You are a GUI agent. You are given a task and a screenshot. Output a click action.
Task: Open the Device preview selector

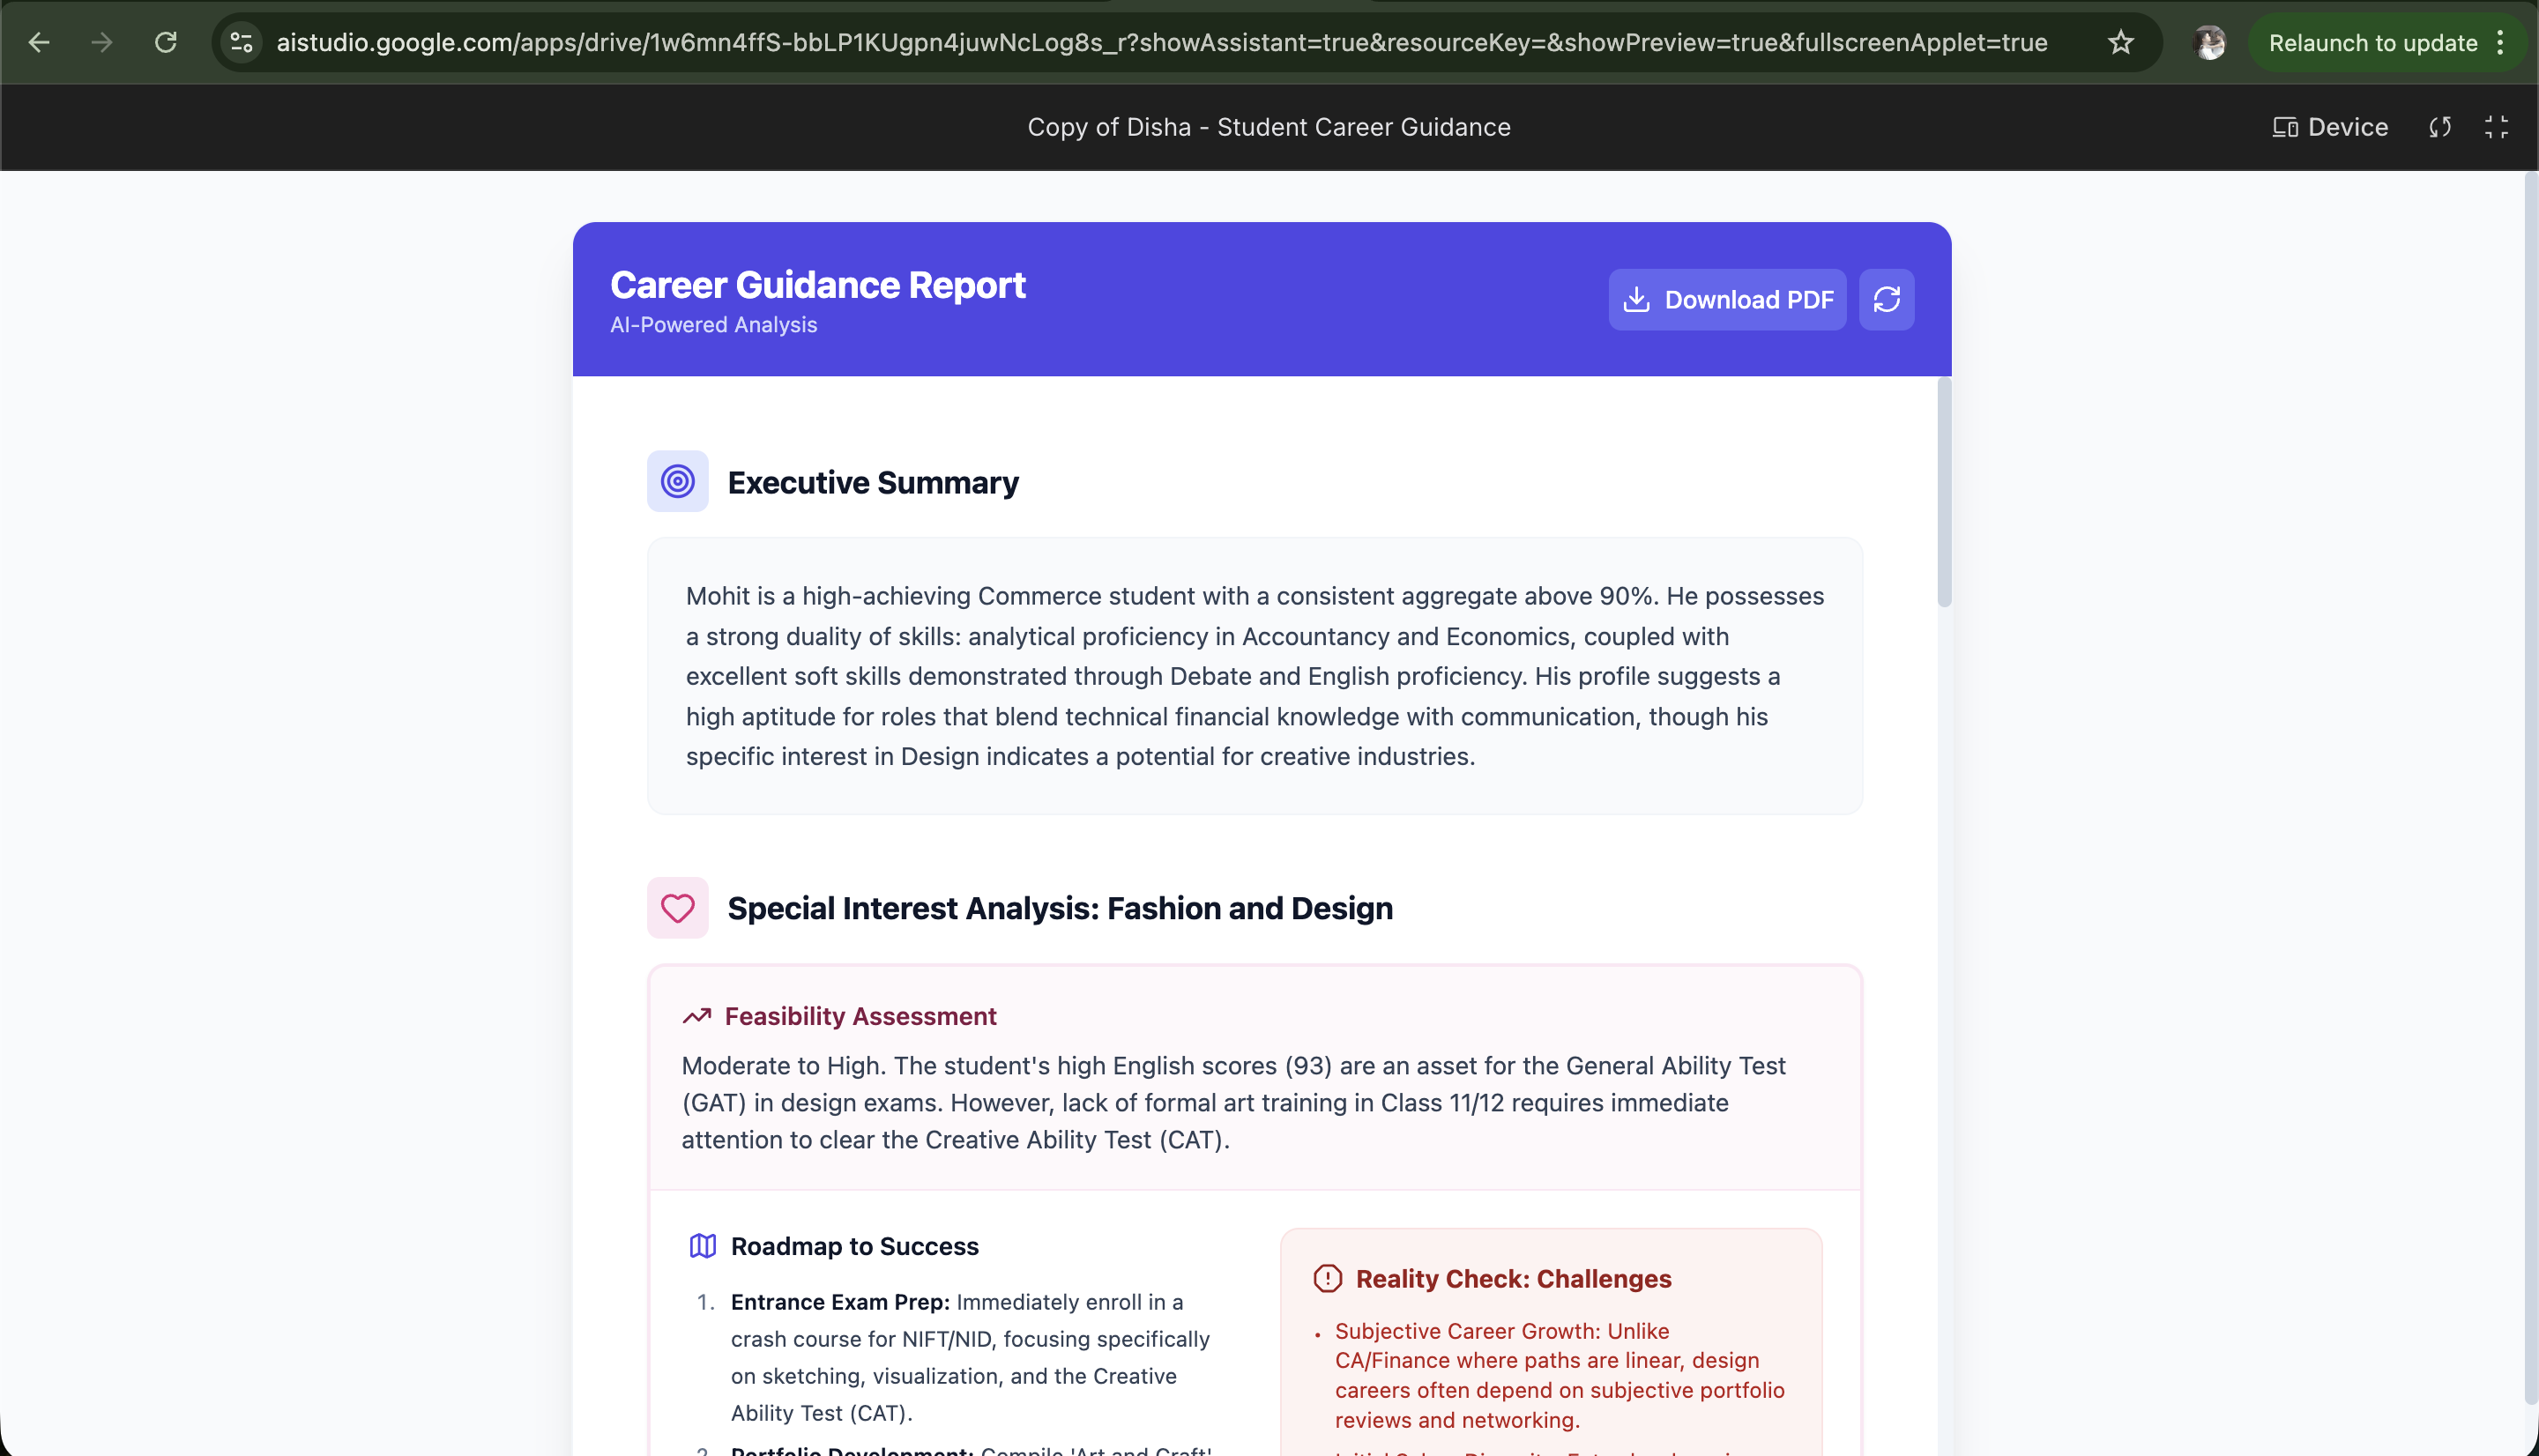click(2330, 127)
